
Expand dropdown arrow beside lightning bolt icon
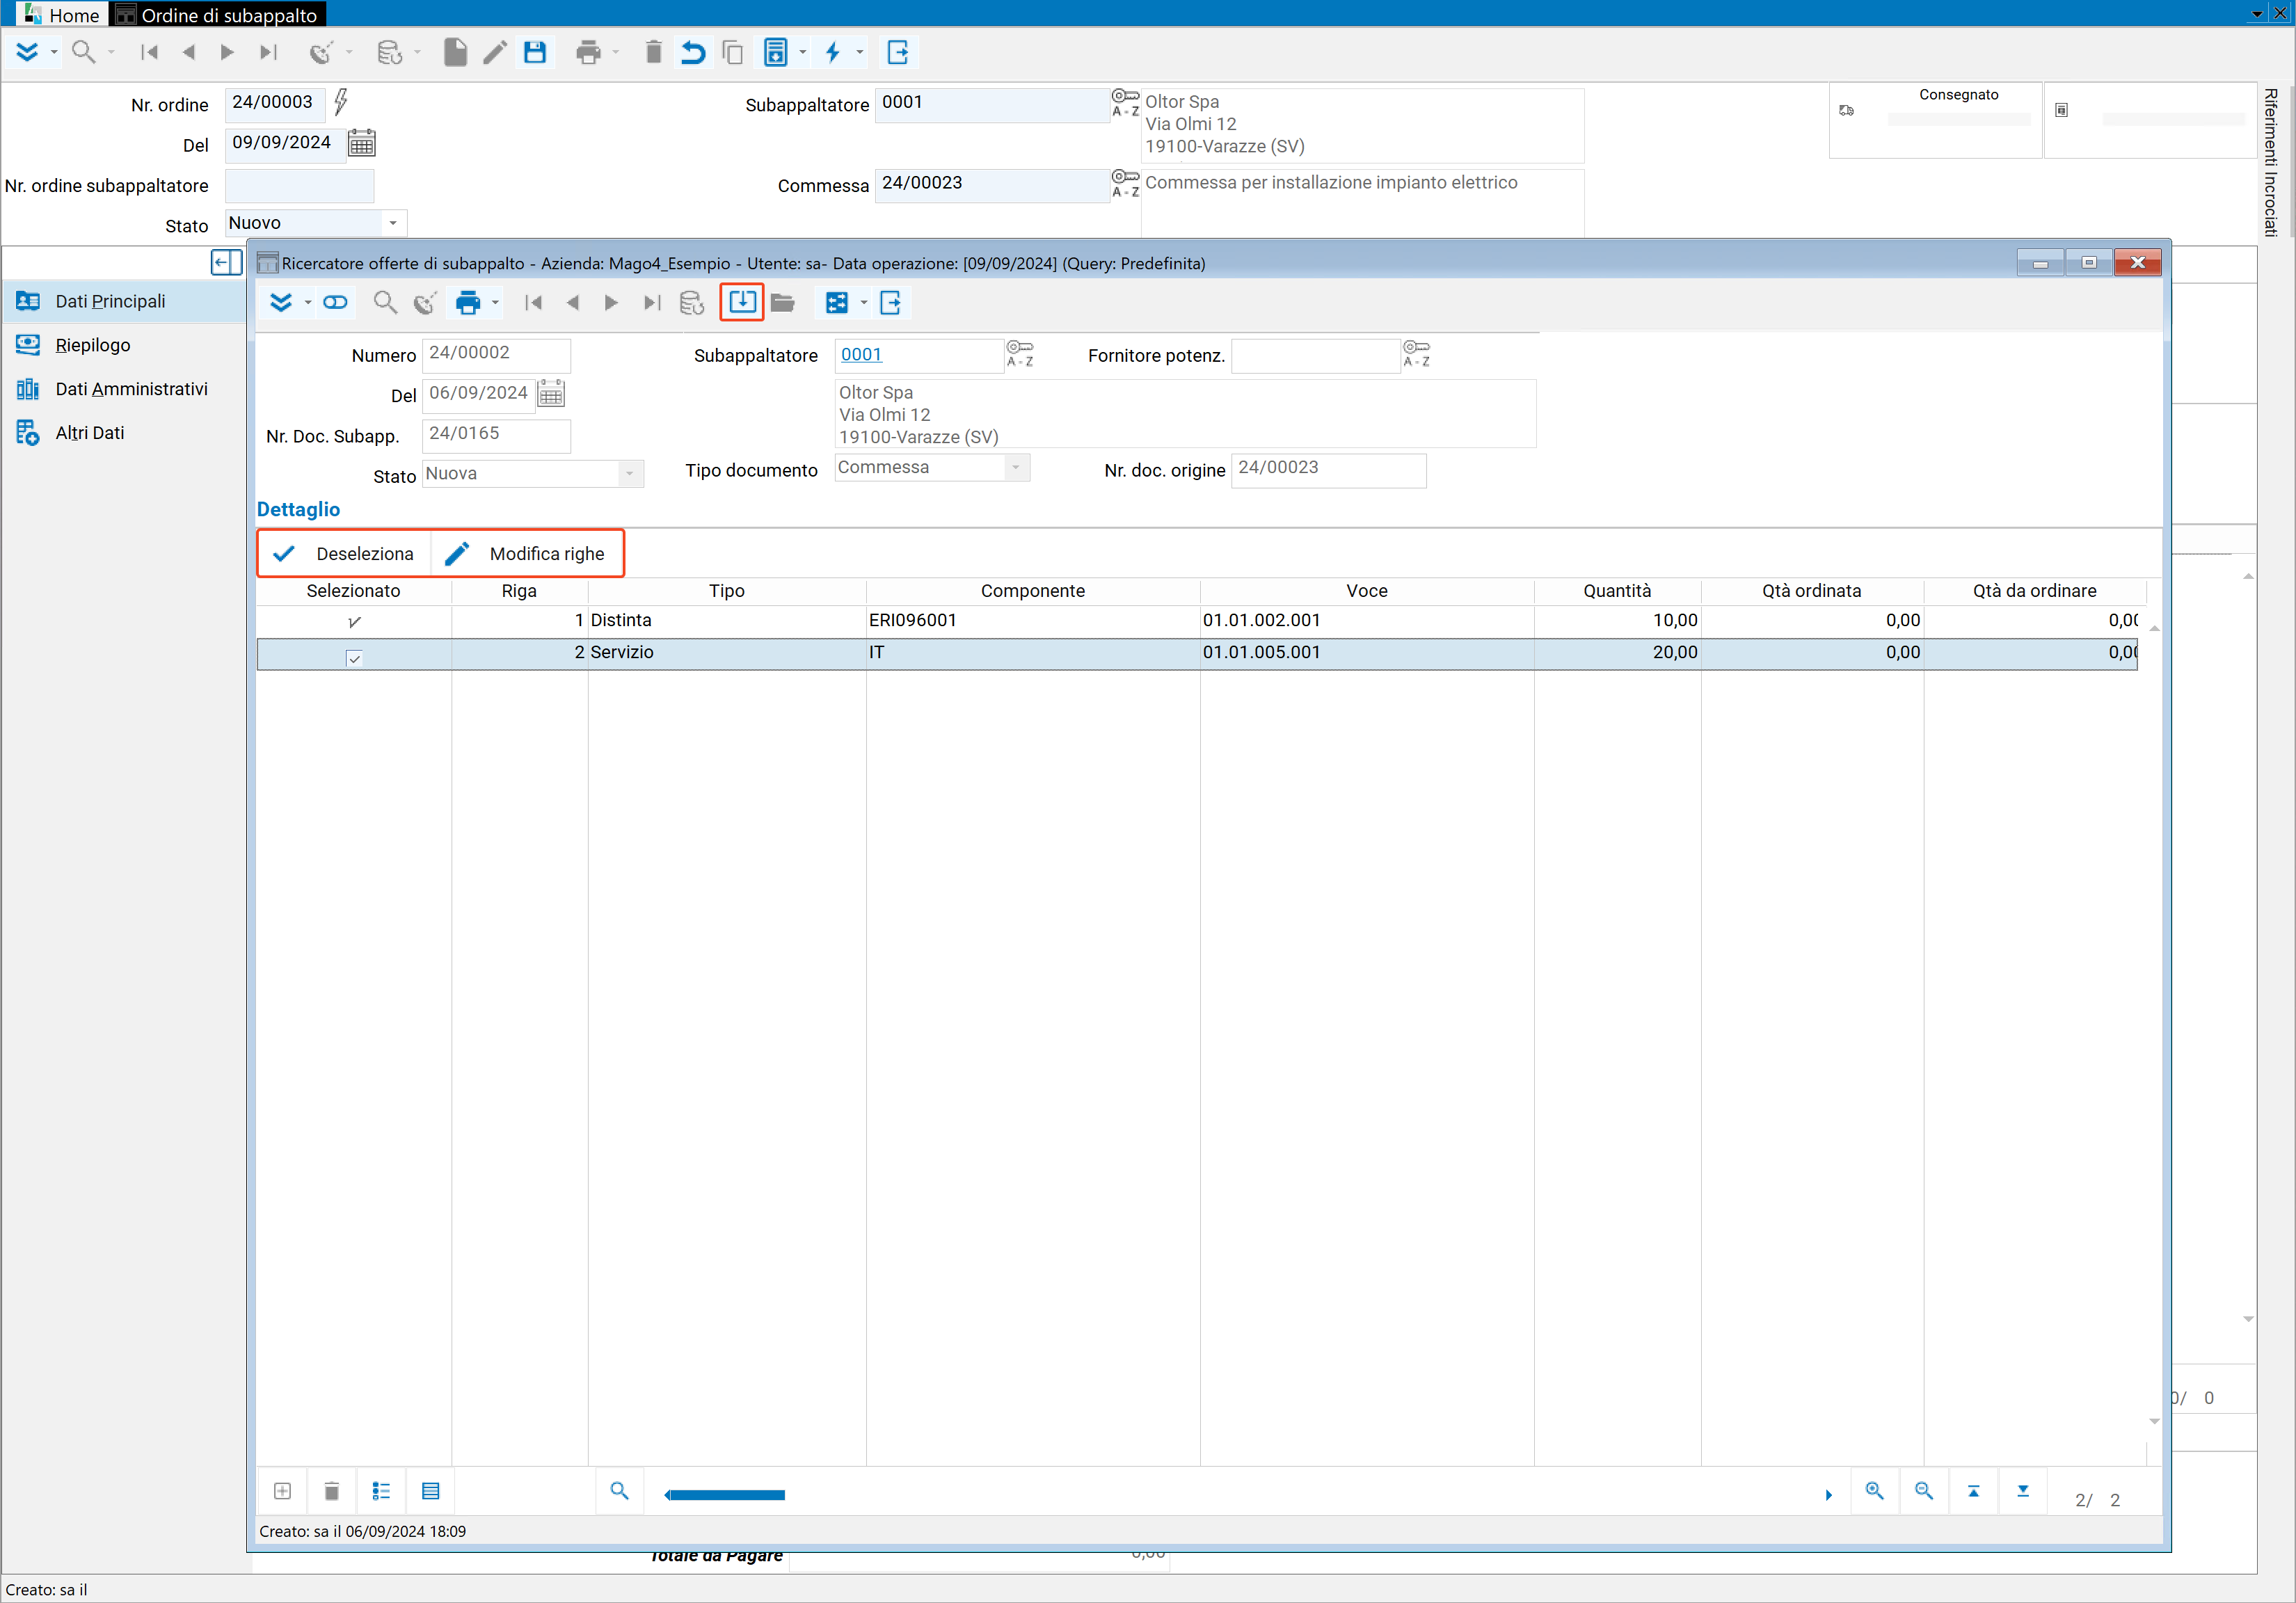click(860, 52)
